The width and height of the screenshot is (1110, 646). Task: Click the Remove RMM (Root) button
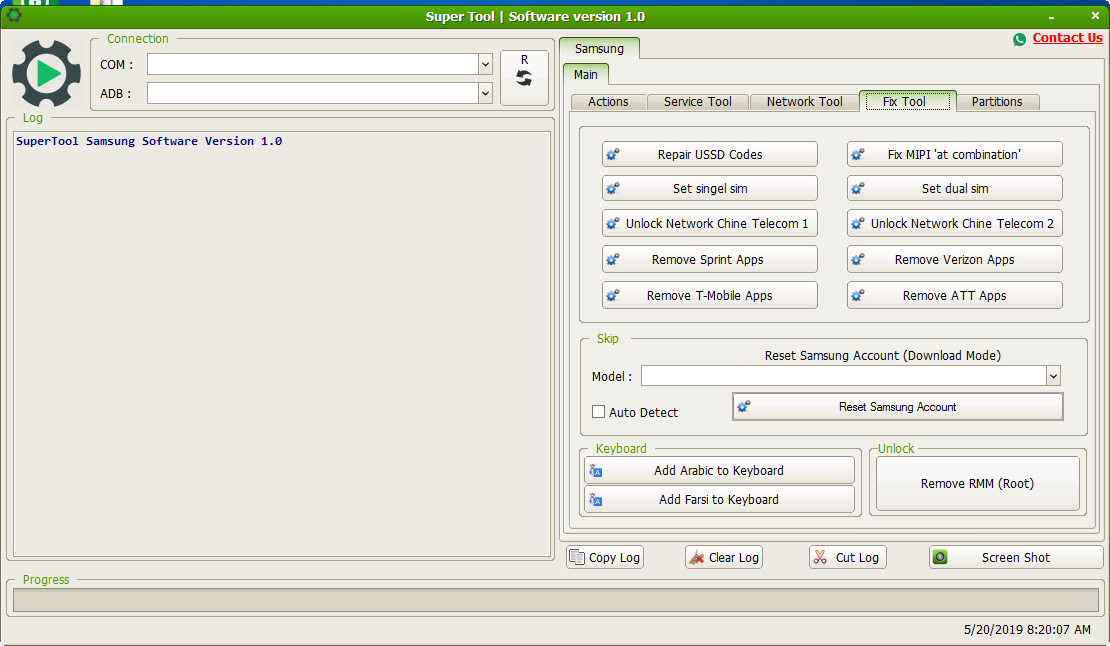click(x=977, y=483)
